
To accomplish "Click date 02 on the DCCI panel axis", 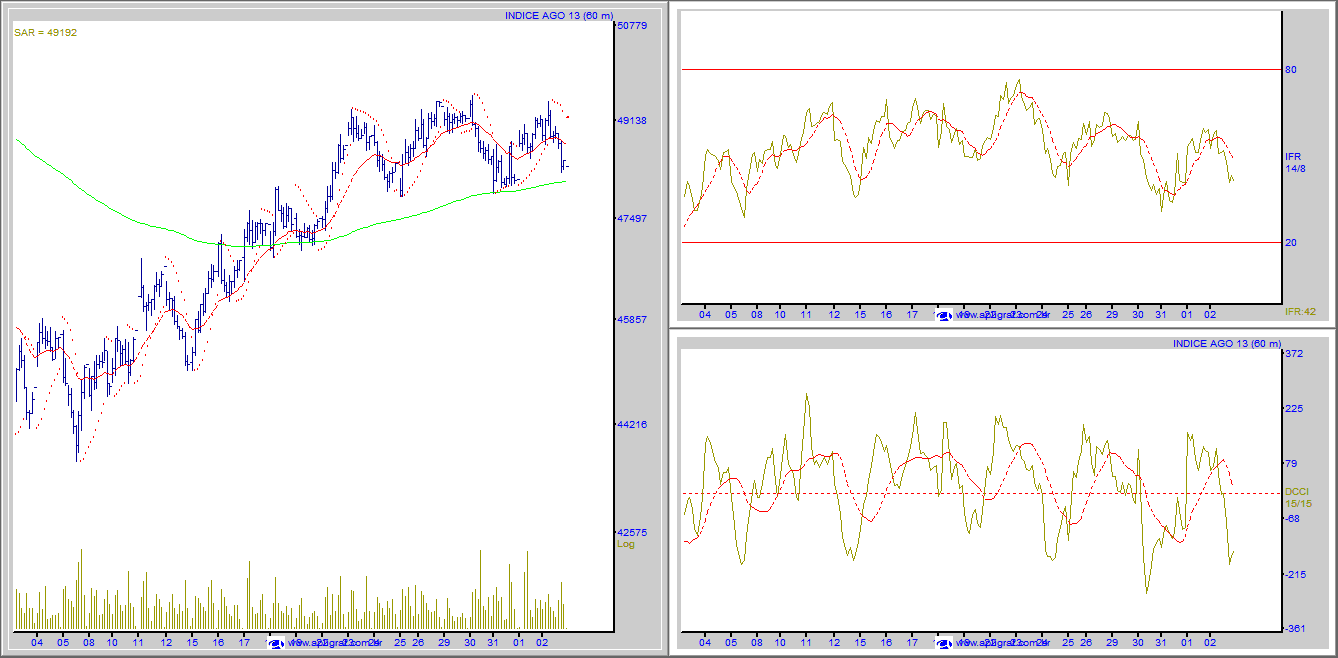I will (x=1210, y=643).
